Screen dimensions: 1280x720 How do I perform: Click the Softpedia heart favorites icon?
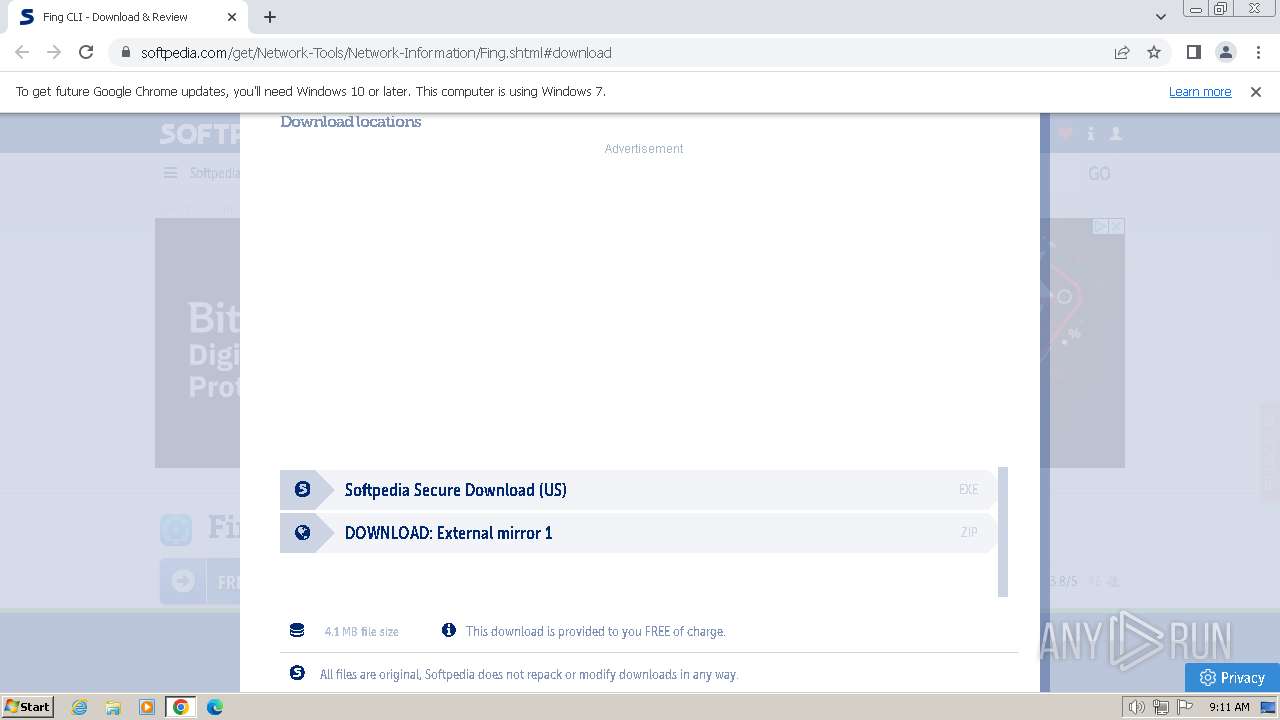click(x=1065, y=133)
